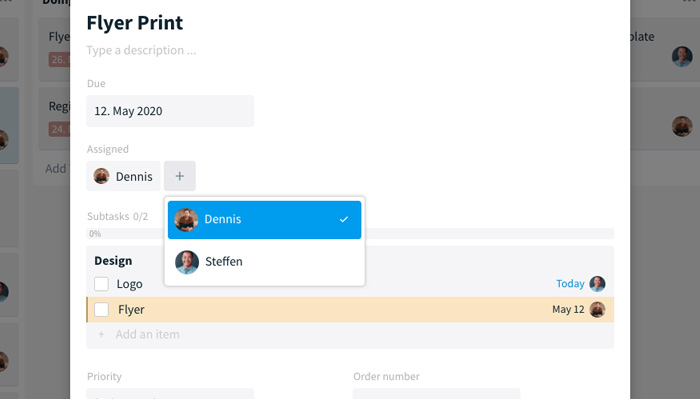Select Steffen from the assignee dropdown
The image size is (700, 399).
264,262
